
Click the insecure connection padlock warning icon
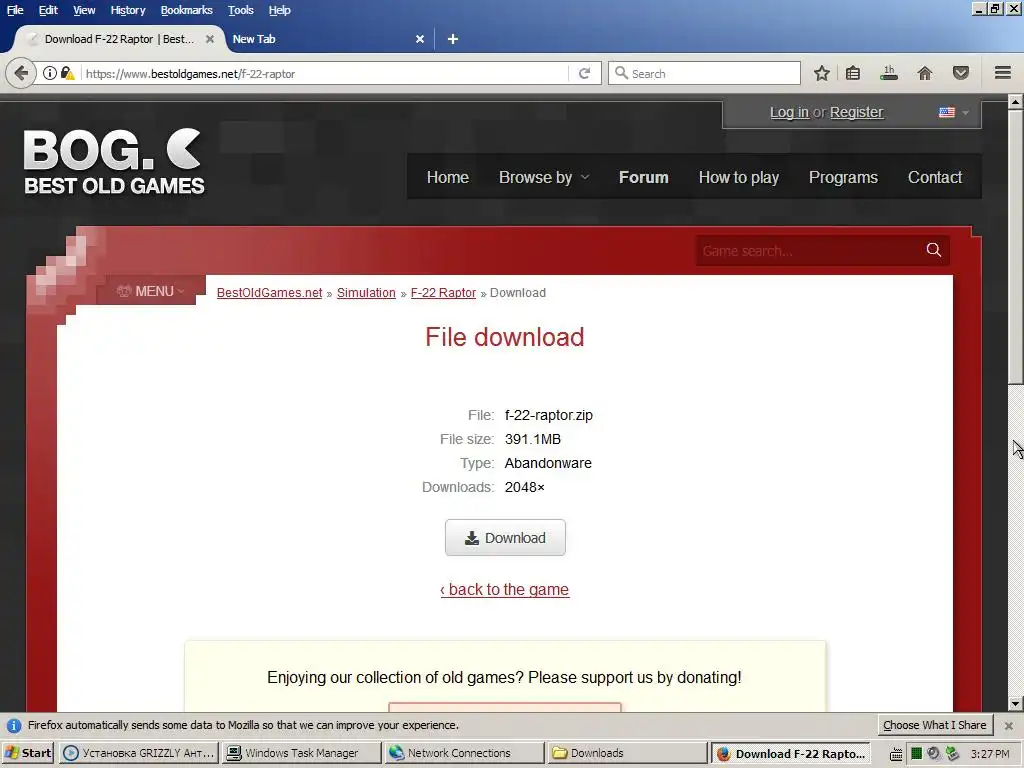pos(68,73)
